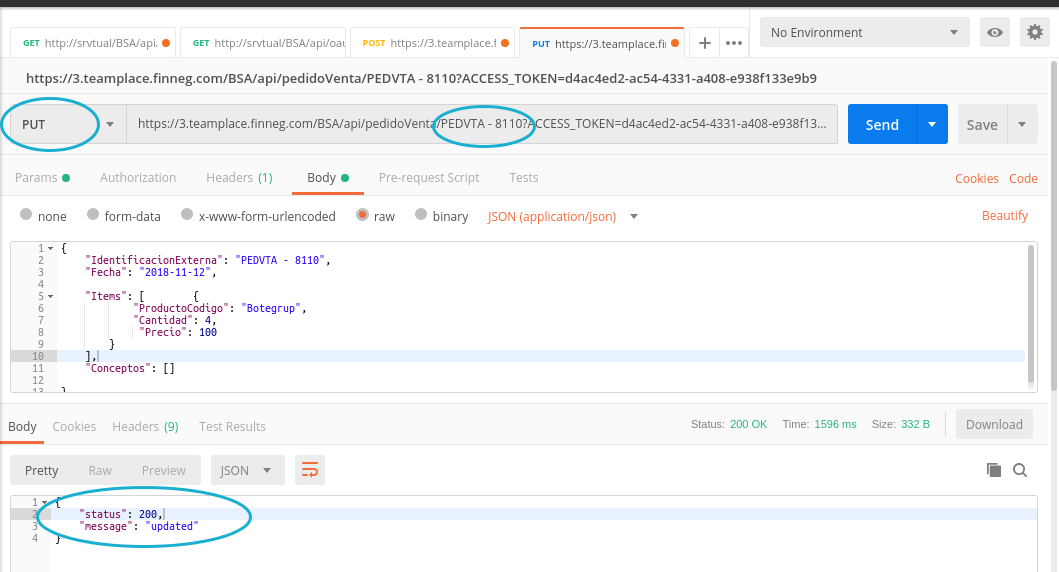Open environment quick look eye icon
1059x572 pixels.
[994, 33]
